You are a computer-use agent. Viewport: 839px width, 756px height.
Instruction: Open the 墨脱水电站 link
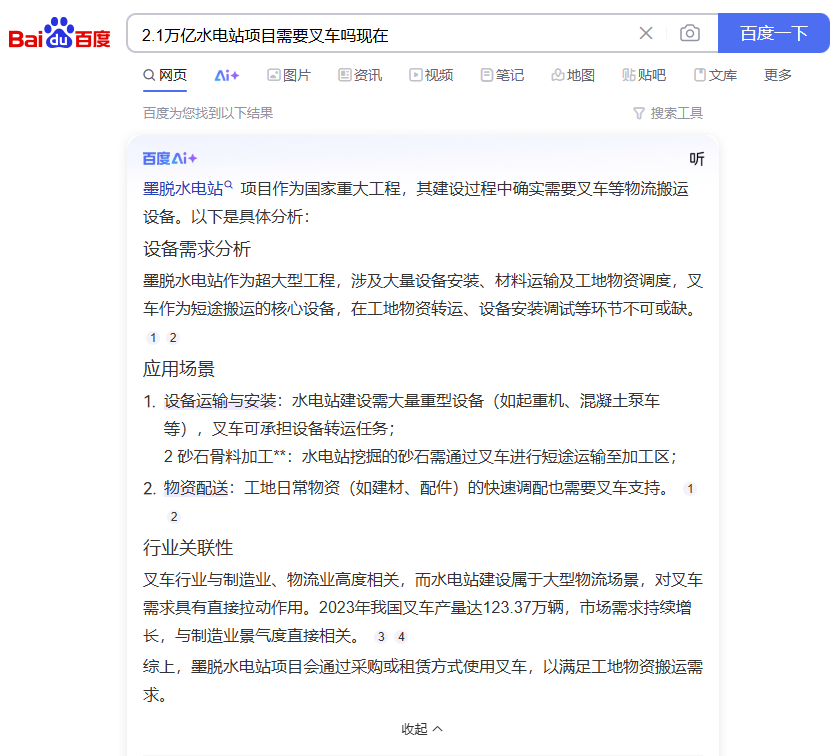187,188
